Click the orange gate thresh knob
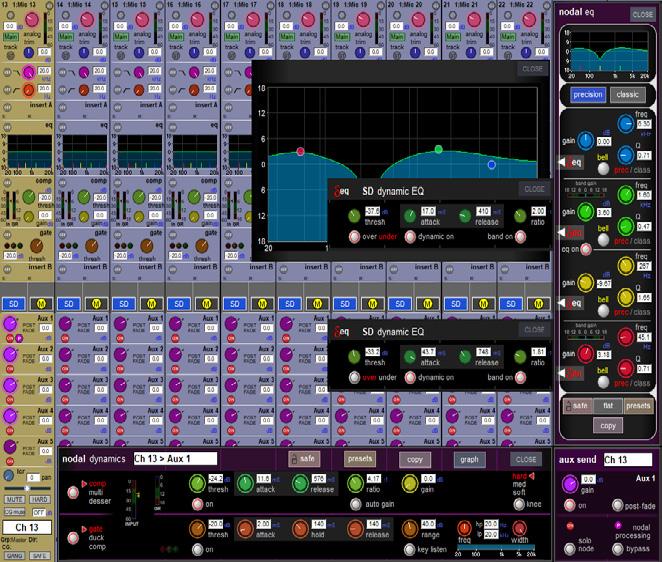The height and width of the screenshot is (562, 662). [197, 529]
